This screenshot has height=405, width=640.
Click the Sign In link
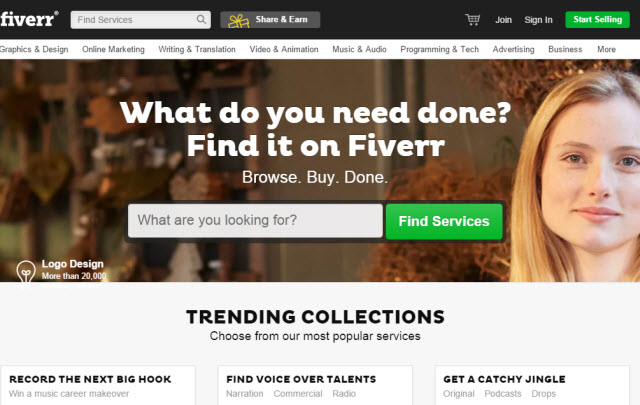tap(538, 20)
